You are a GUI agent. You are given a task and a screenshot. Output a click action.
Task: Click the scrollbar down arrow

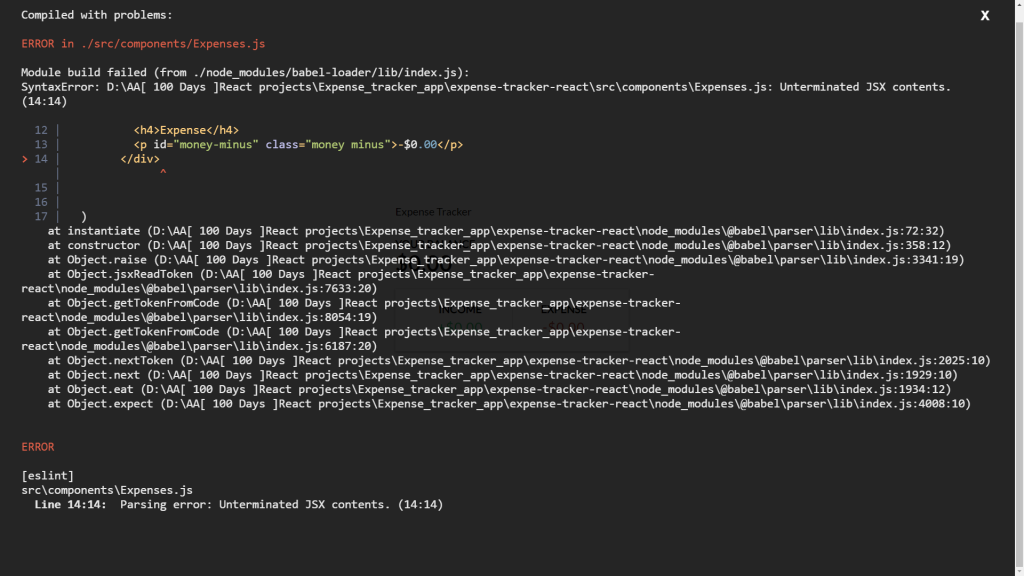click(x=1019, y=571)
